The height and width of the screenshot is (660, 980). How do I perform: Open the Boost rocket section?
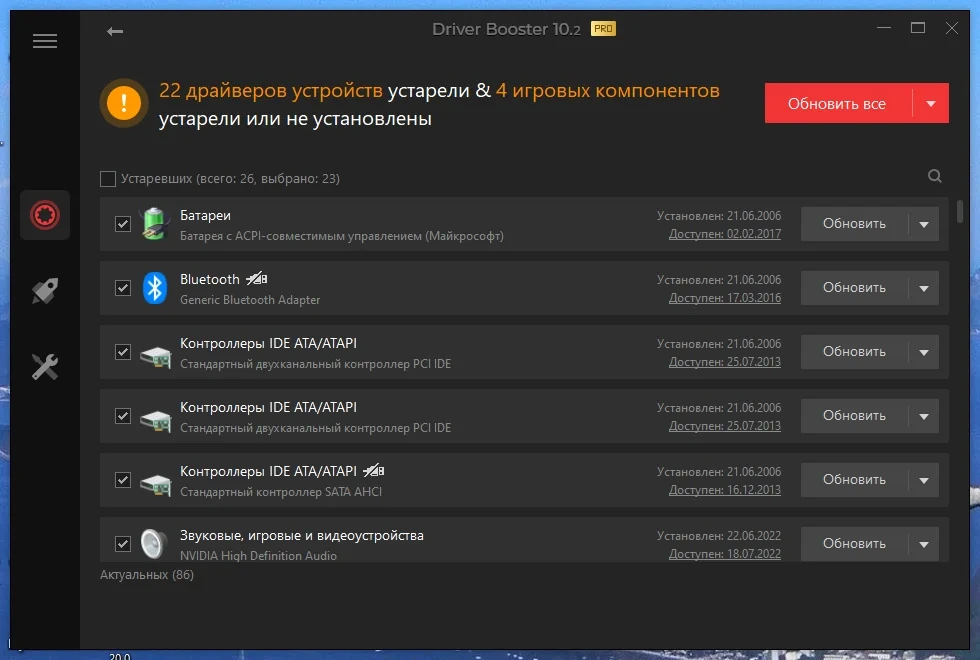click(x=45, y=291)
